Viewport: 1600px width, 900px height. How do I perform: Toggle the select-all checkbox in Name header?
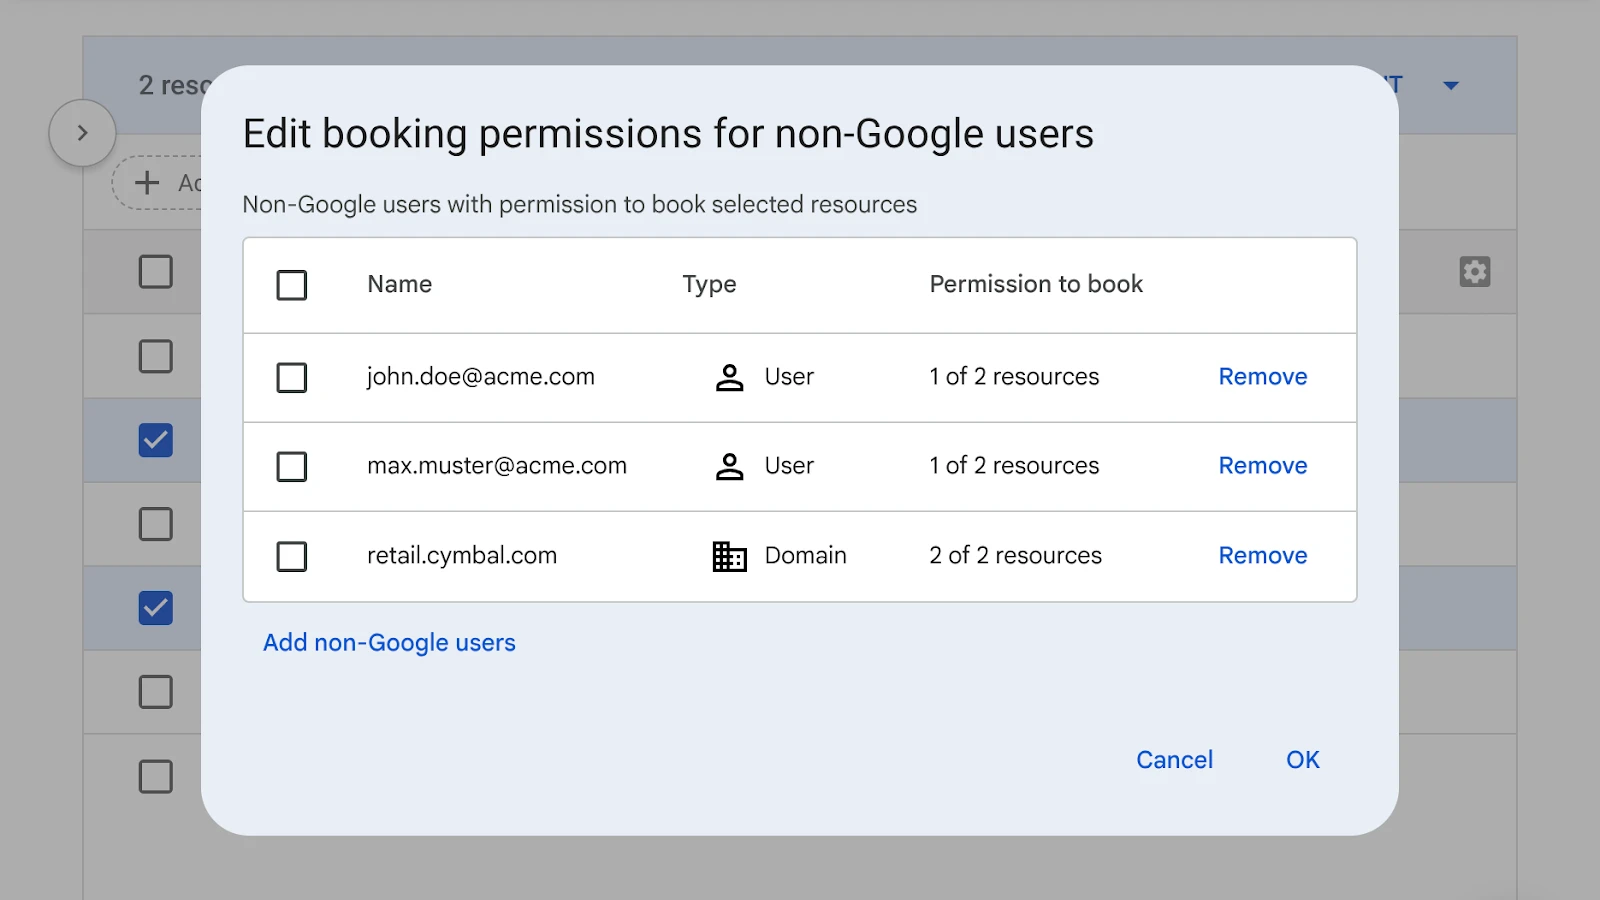tap(291, 285)
